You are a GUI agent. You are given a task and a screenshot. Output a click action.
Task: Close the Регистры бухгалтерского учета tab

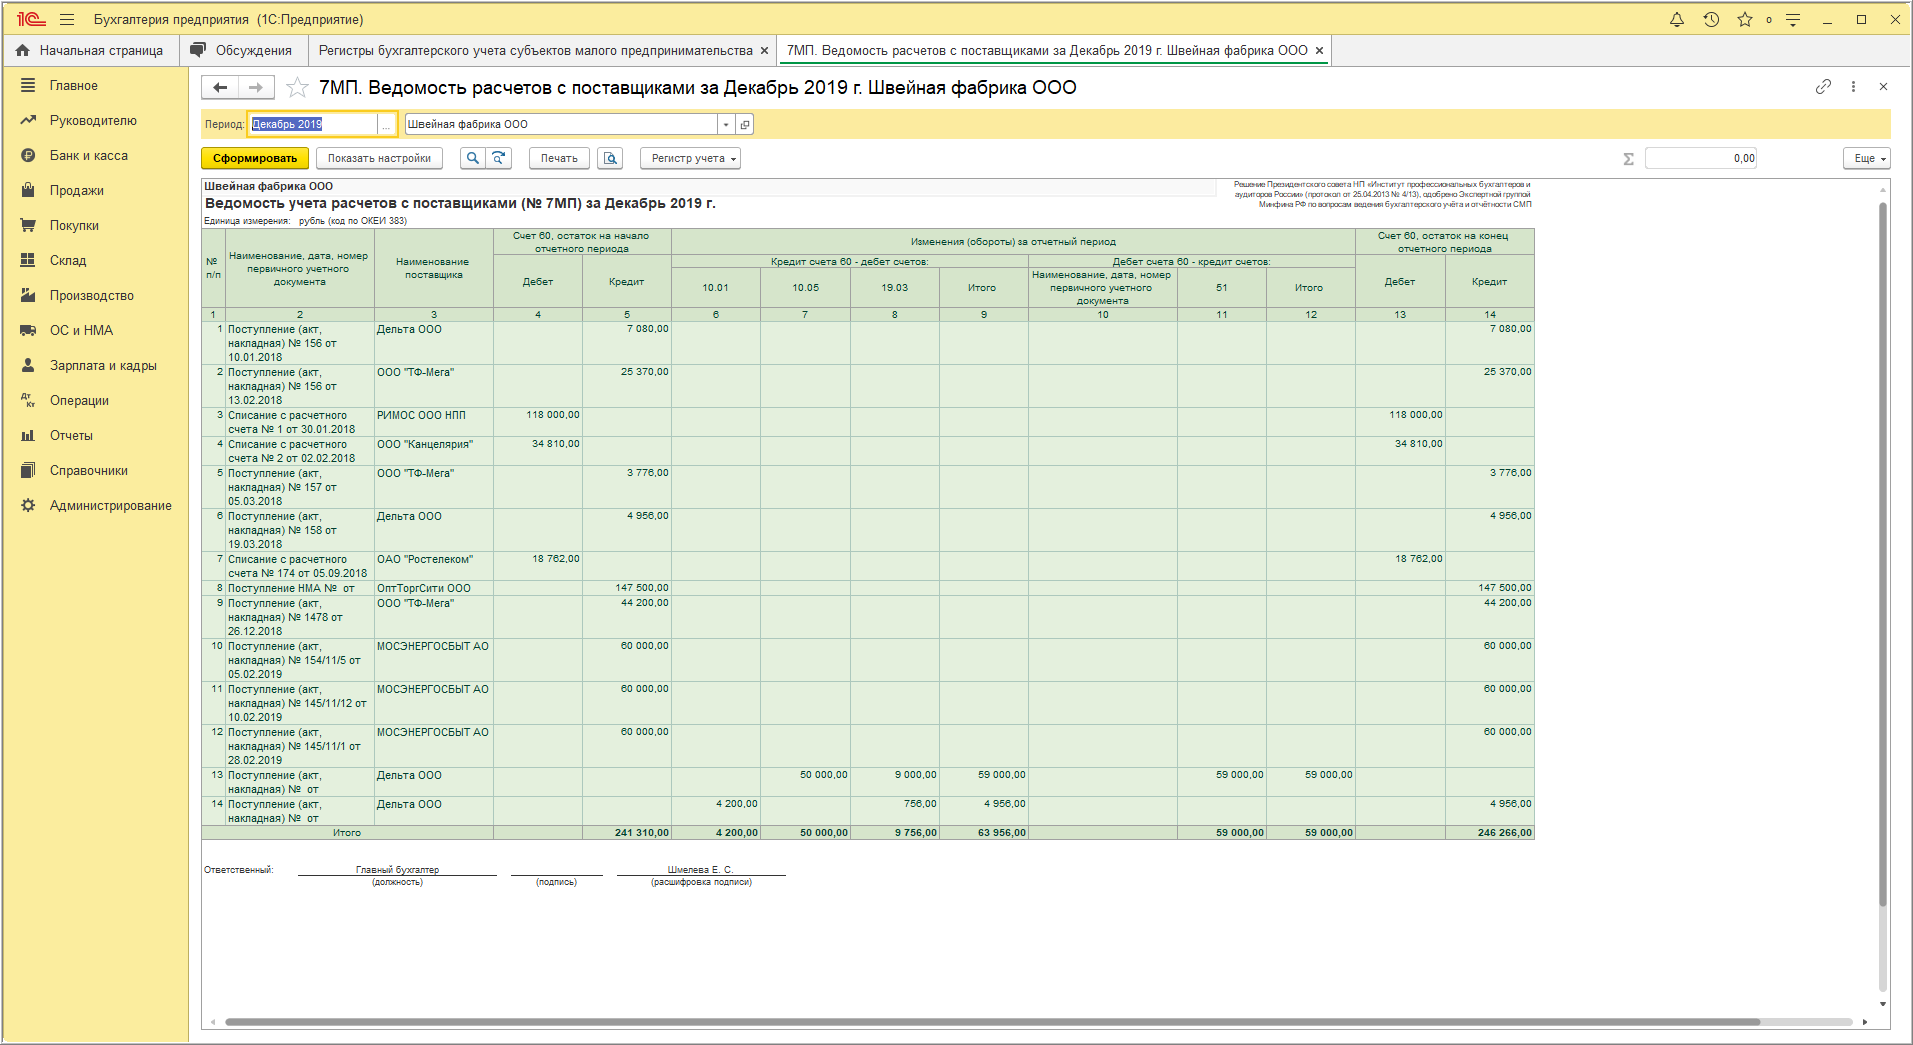click(x=765, y=50)
